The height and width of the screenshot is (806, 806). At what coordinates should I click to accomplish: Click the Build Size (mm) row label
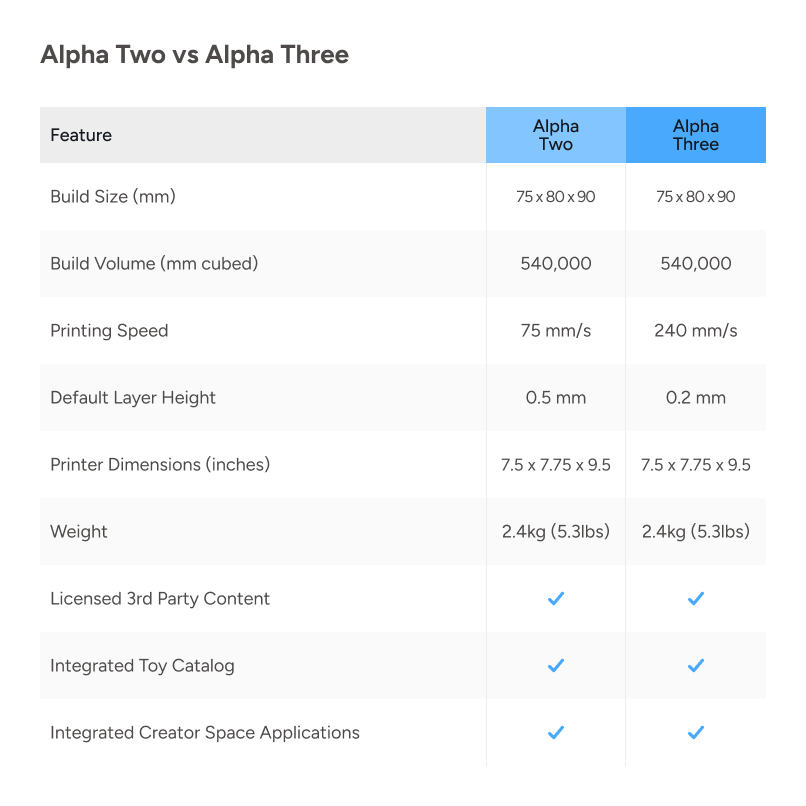(113, 196)
